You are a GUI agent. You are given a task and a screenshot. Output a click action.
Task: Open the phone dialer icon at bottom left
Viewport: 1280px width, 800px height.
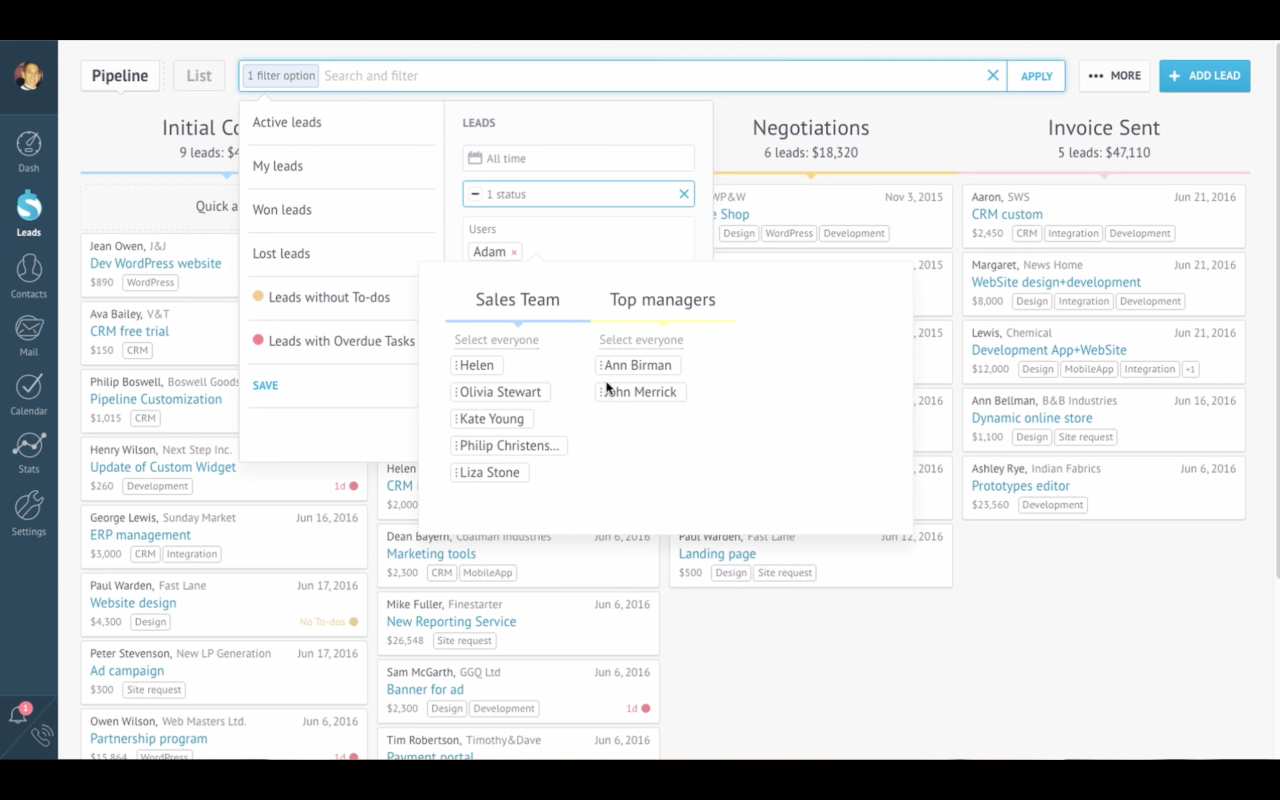[40, 738]
